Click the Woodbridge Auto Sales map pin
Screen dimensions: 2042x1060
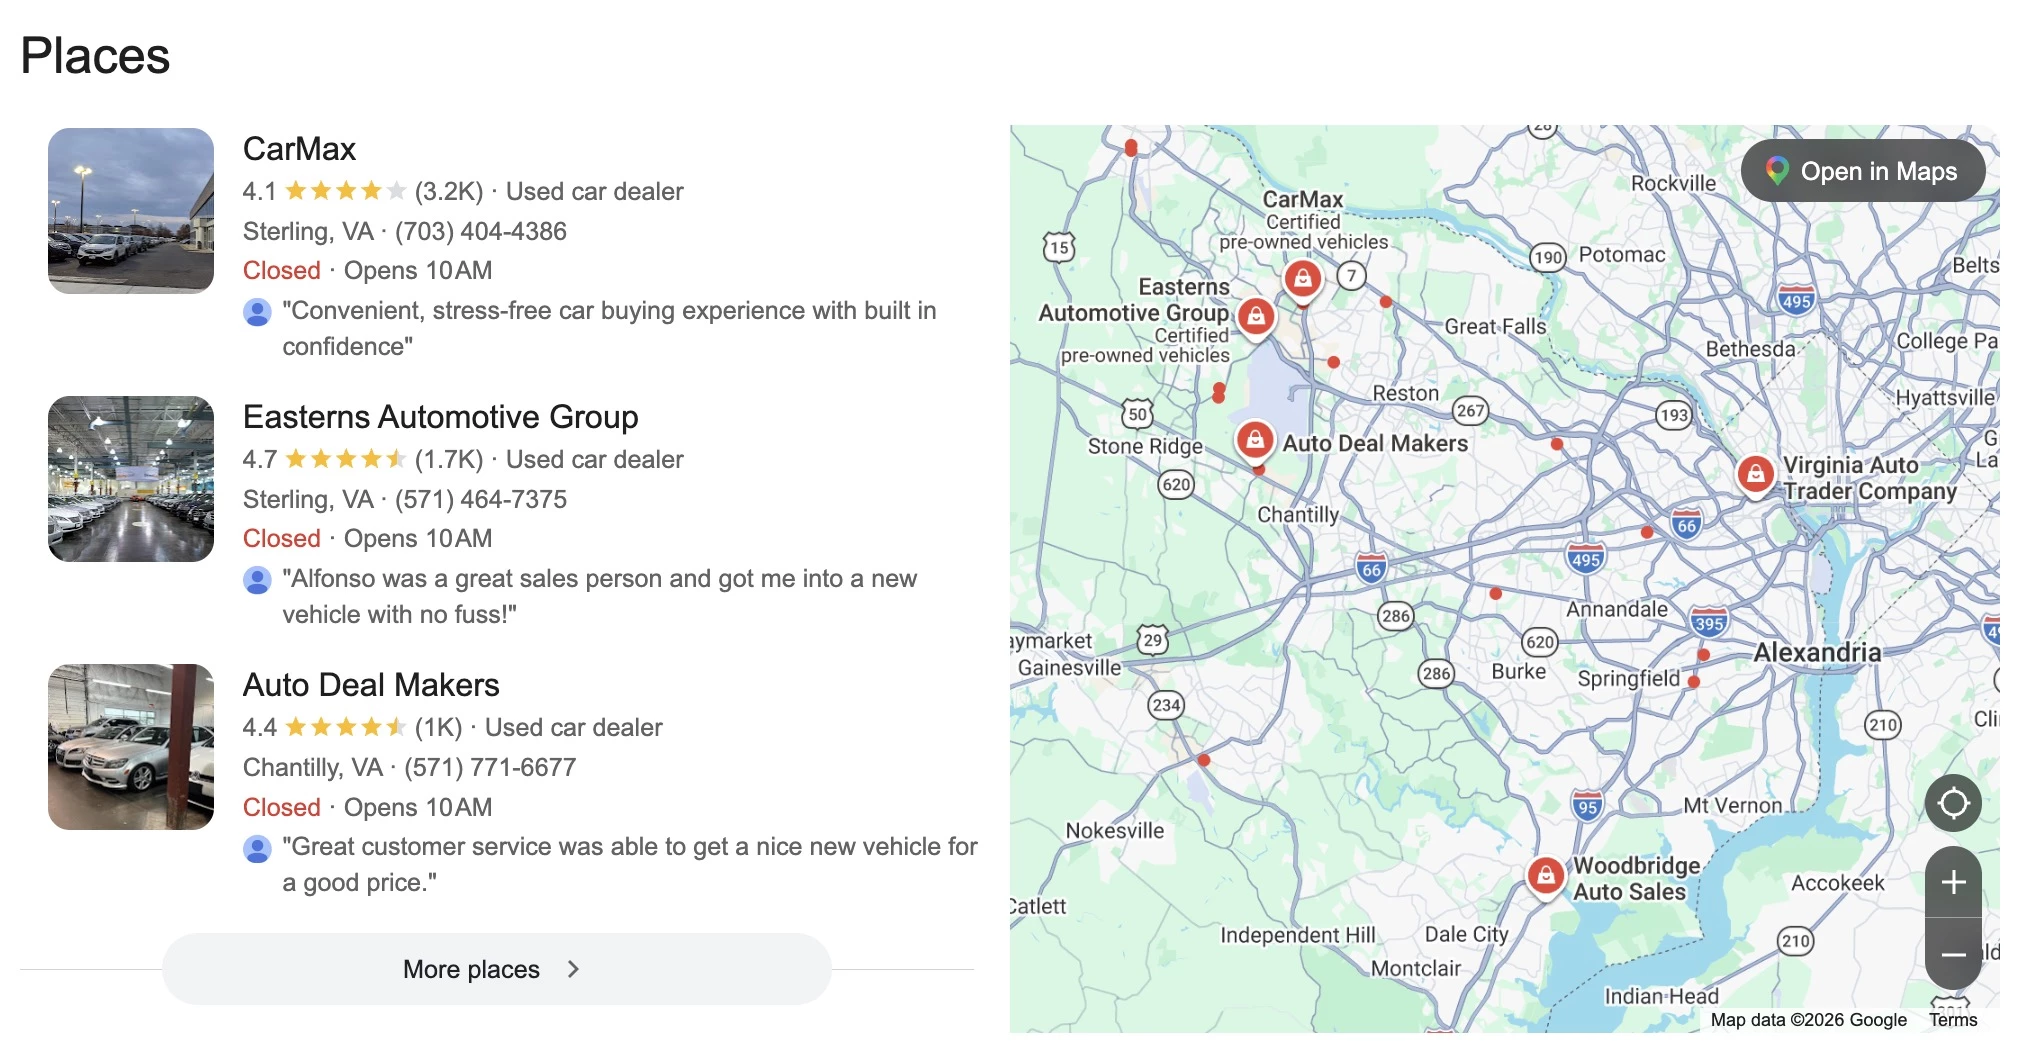pos(1545,877)
